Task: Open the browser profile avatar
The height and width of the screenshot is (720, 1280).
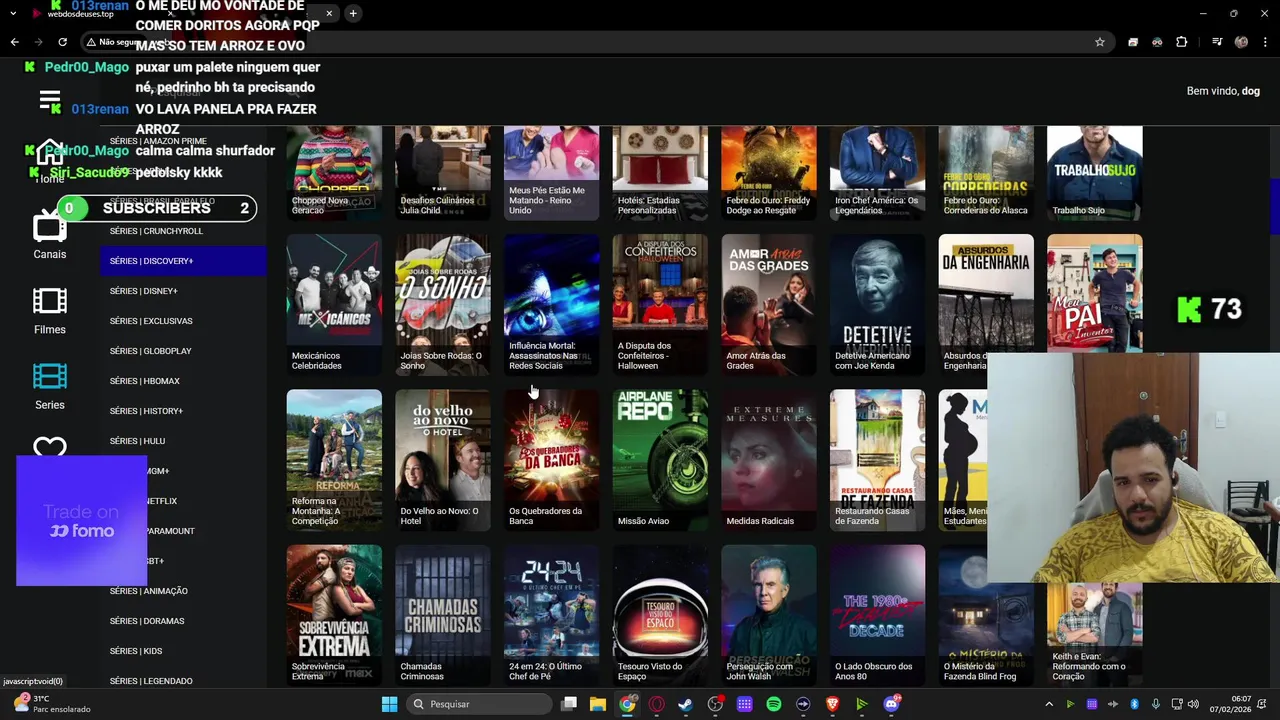Action: (x=1242, y=42)
